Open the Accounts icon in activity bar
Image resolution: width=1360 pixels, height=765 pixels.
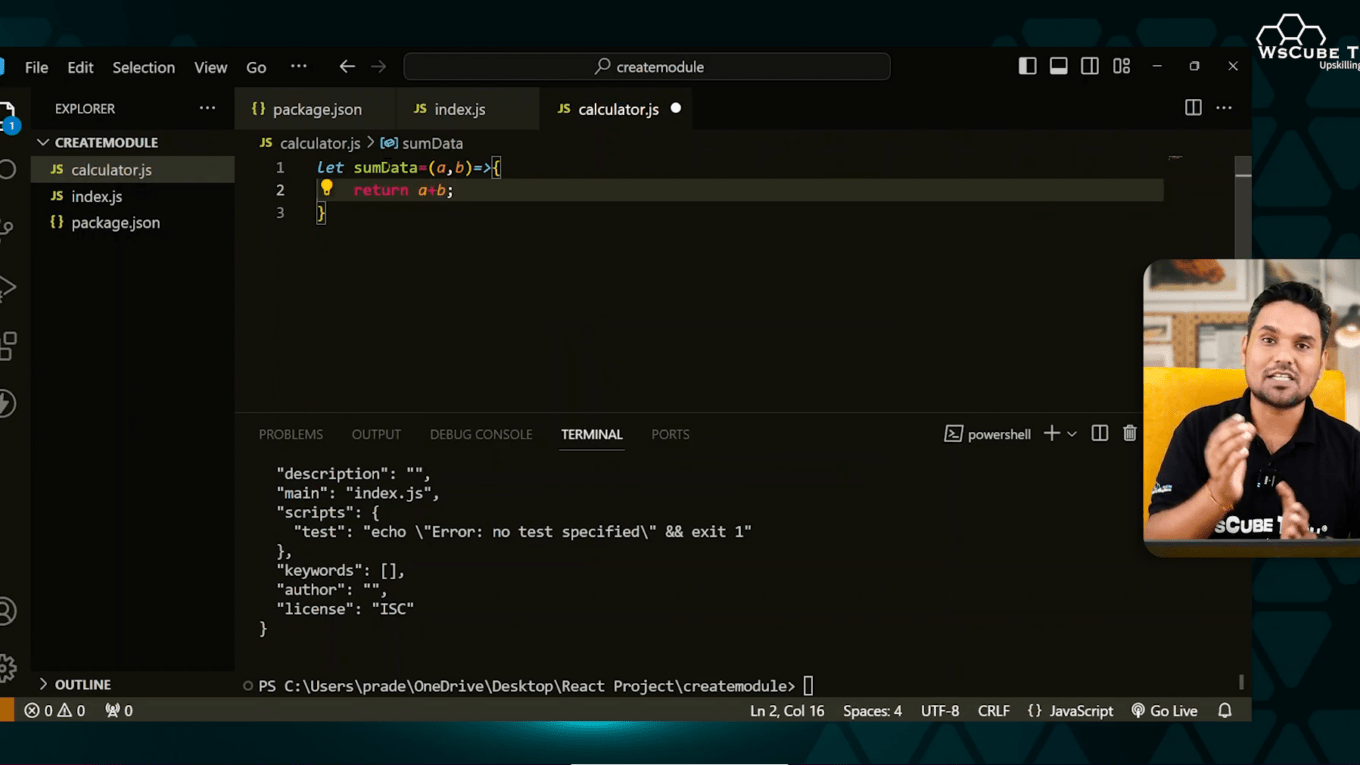point(8,611)
